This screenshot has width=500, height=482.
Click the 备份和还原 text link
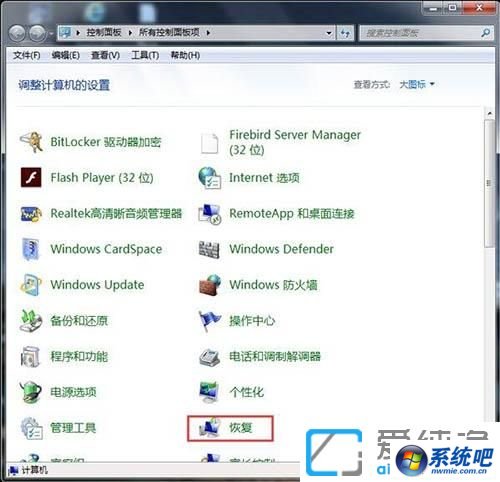tap(79, 321)
